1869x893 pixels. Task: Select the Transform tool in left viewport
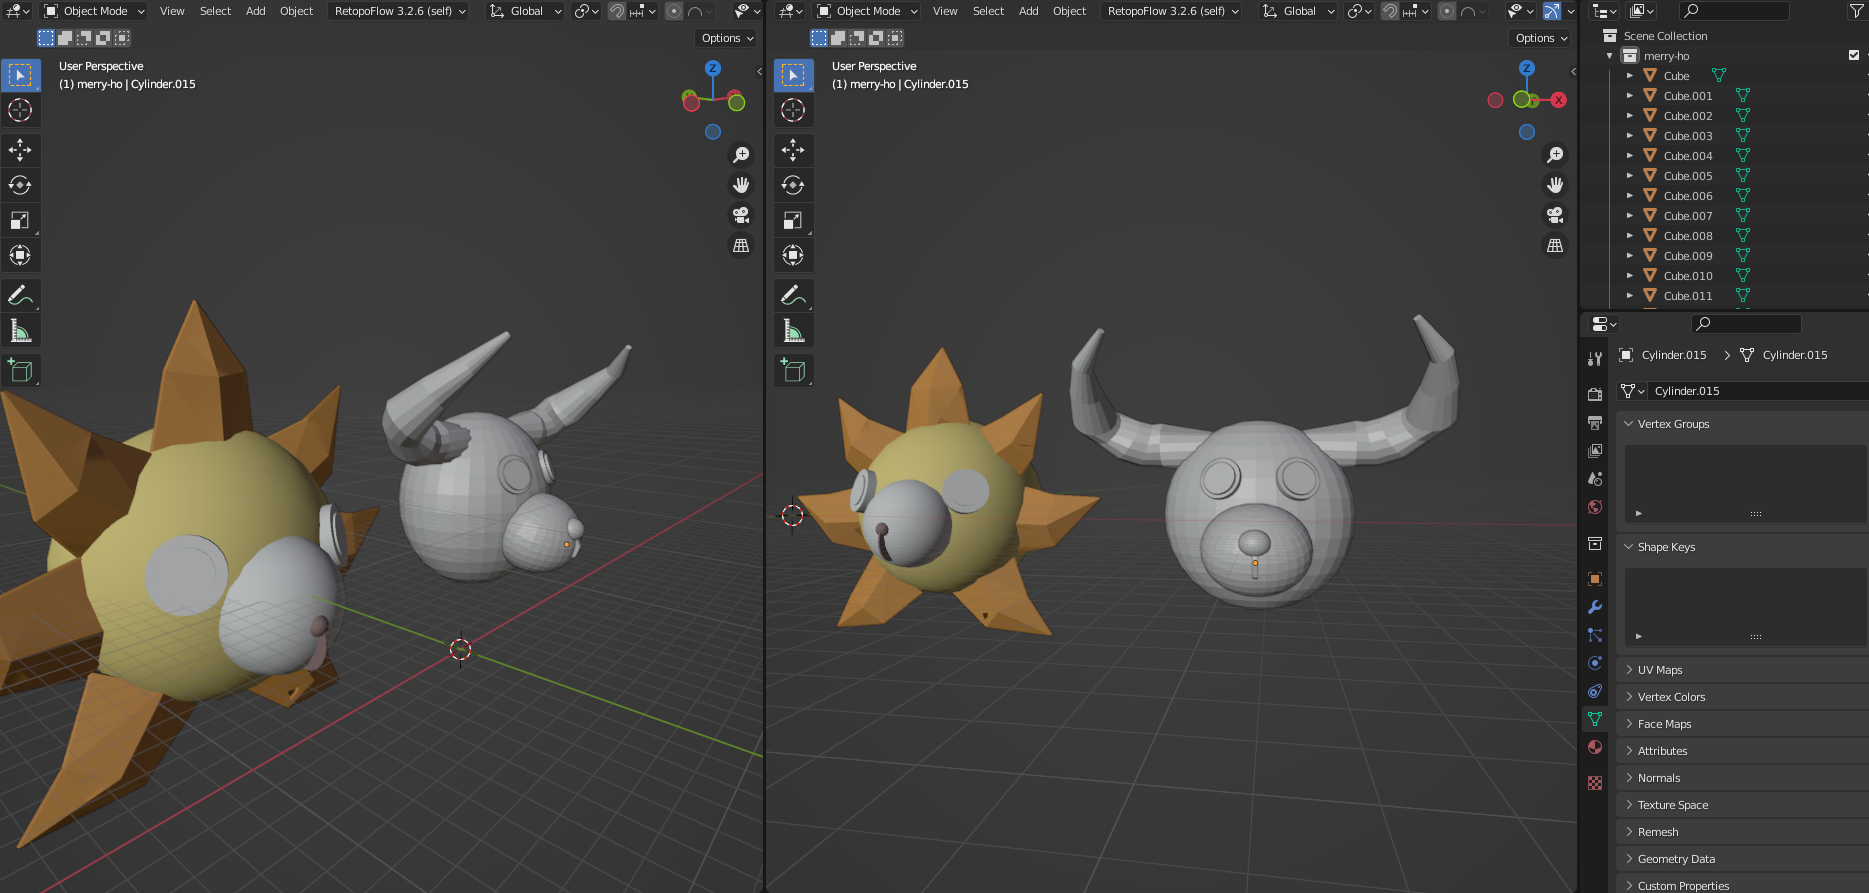20,255
